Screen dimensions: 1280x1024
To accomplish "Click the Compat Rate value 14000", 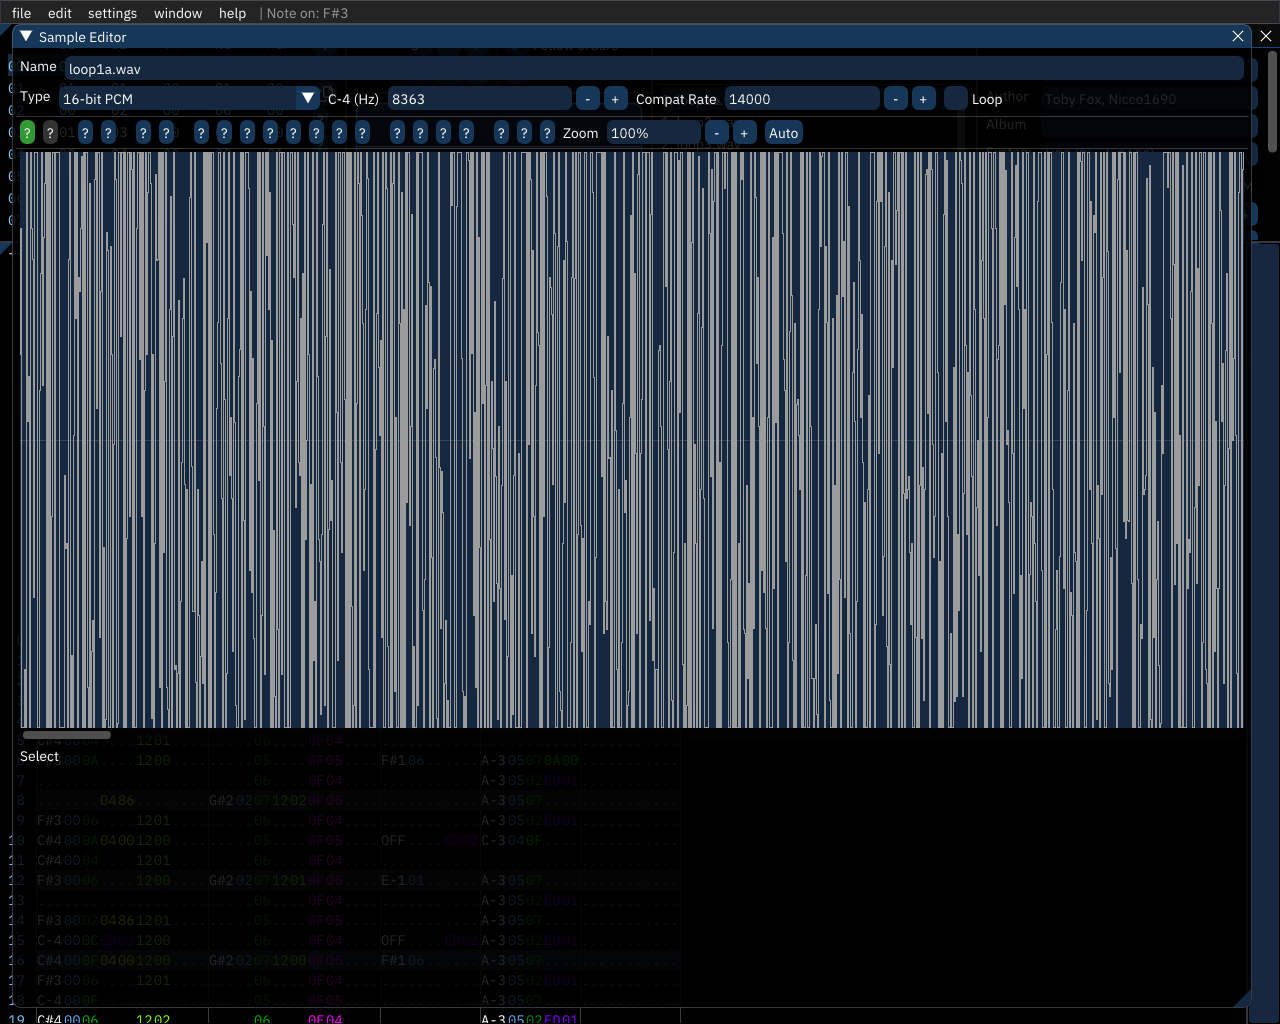I will click(x=802, y=99).
